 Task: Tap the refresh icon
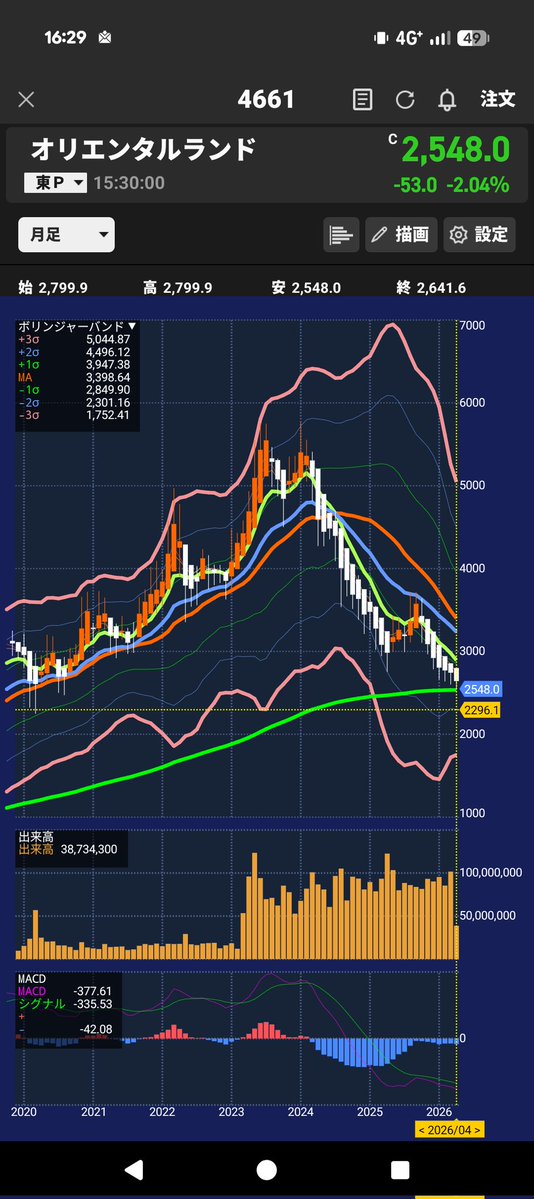(405, 99)
